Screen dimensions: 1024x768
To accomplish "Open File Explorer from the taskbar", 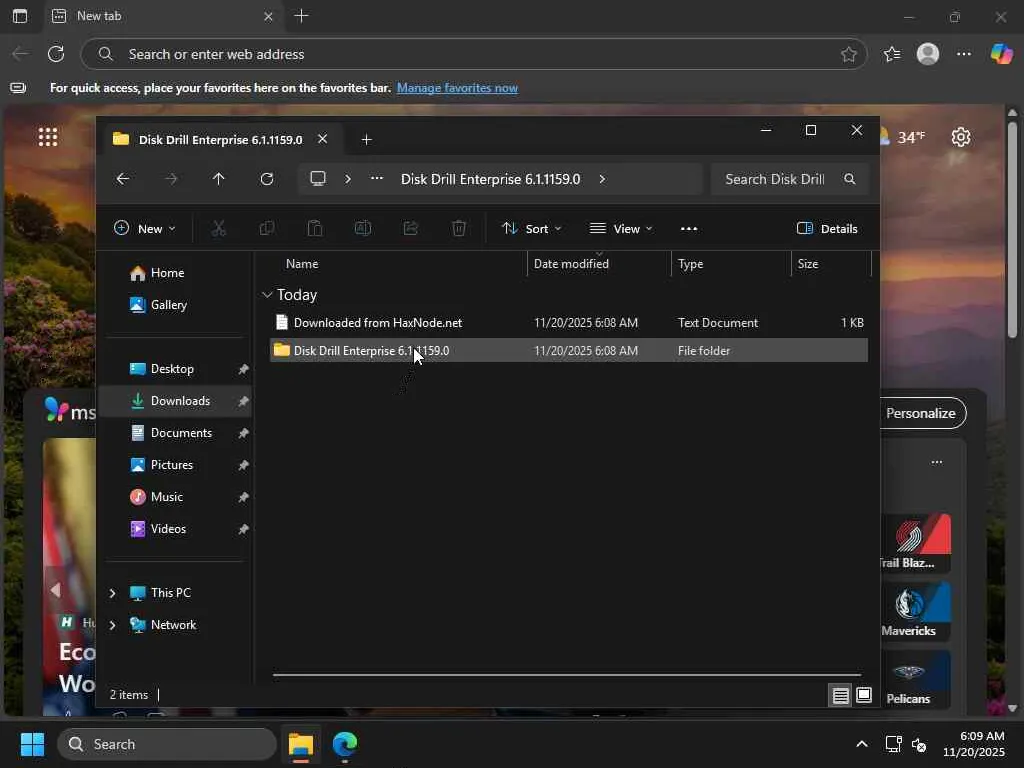I will [x=301, y=744].
